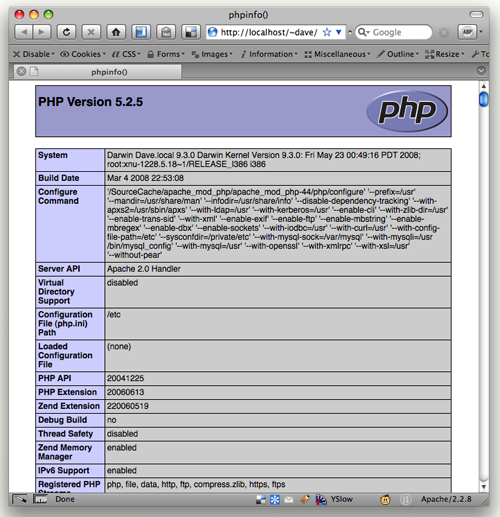
Task: Click the small window-squares status bar icon
Action: pyautogui.click(x=261, y=500)
